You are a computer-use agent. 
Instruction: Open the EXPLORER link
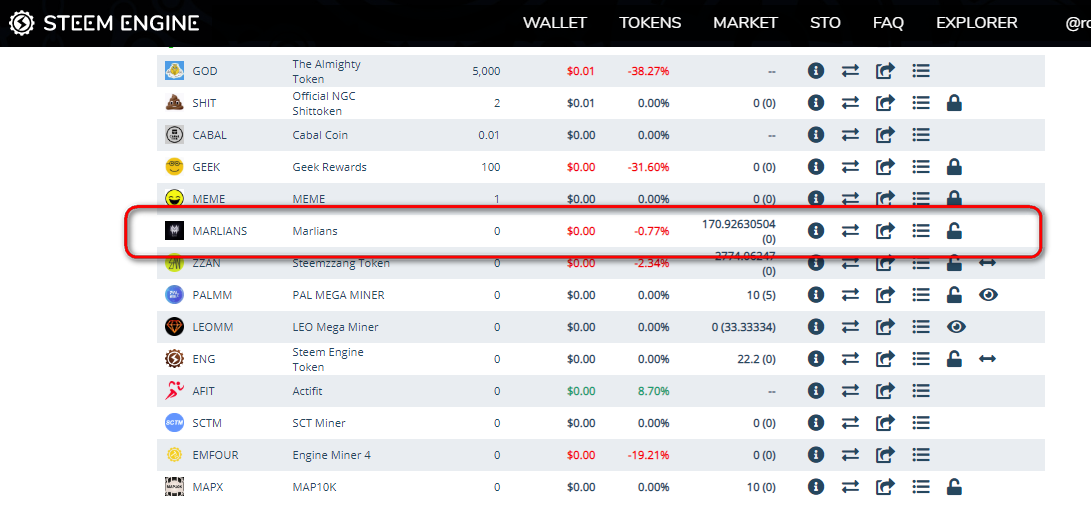(977, 23)
